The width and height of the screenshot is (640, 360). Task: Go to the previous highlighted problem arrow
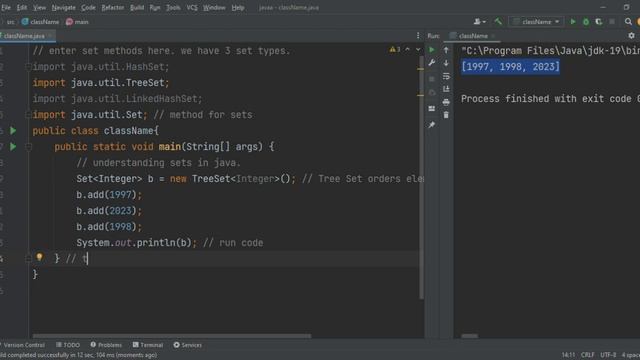click(x=407, y=49)
